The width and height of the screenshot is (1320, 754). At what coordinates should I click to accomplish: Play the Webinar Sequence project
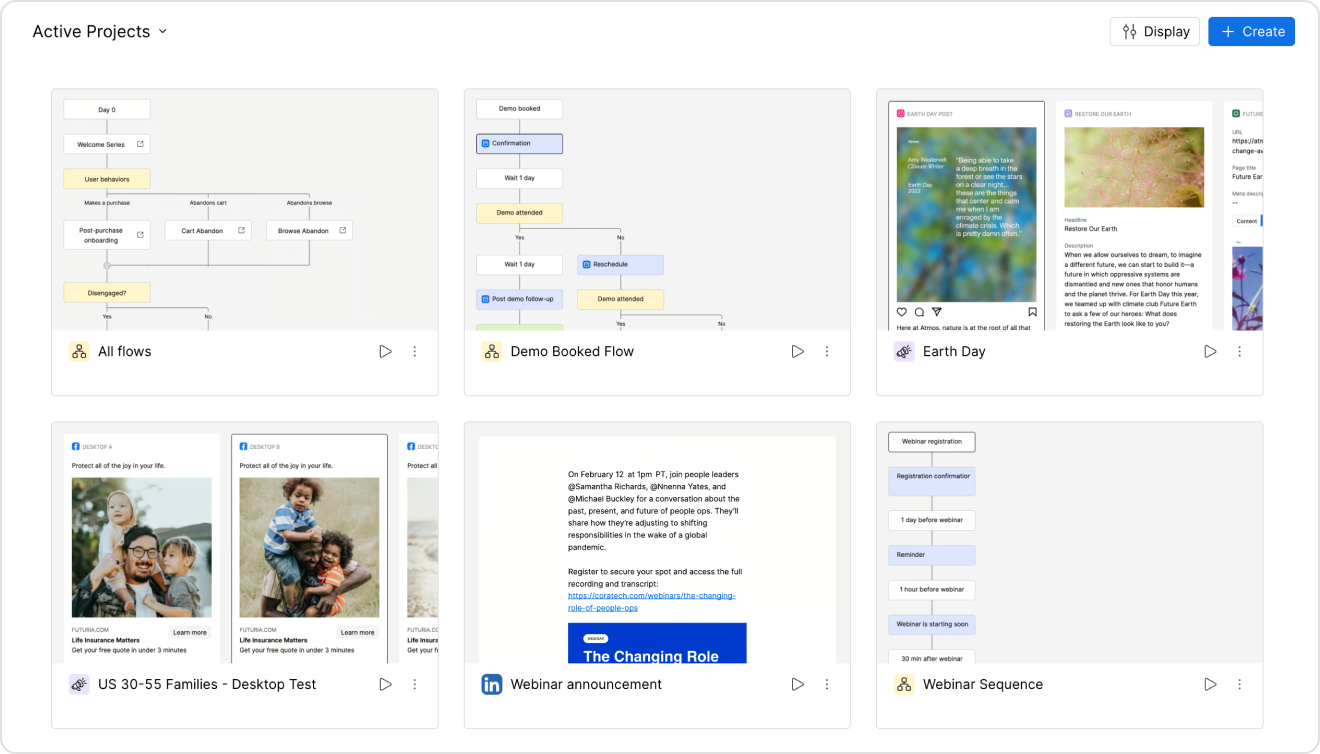click(1210, 684)
